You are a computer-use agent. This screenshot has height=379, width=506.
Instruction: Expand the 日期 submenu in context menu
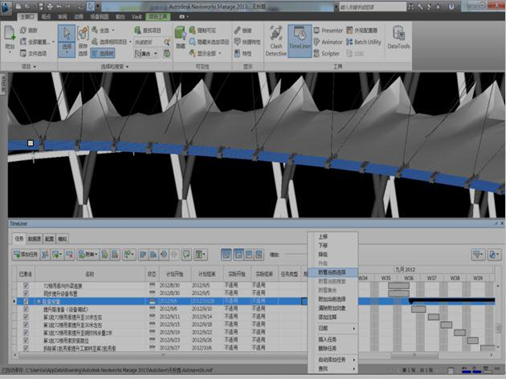(333, 328)
